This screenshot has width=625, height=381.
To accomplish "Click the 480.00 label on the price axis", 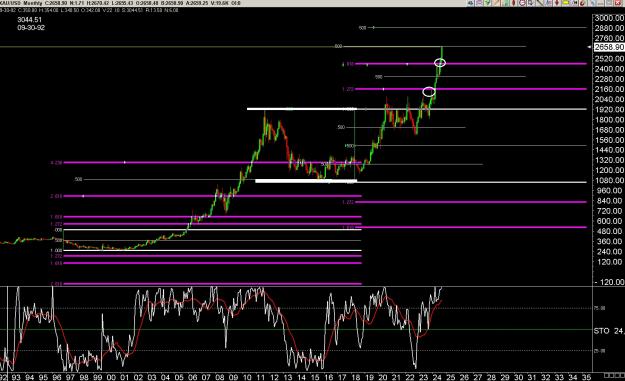I will tap(610, 231).
